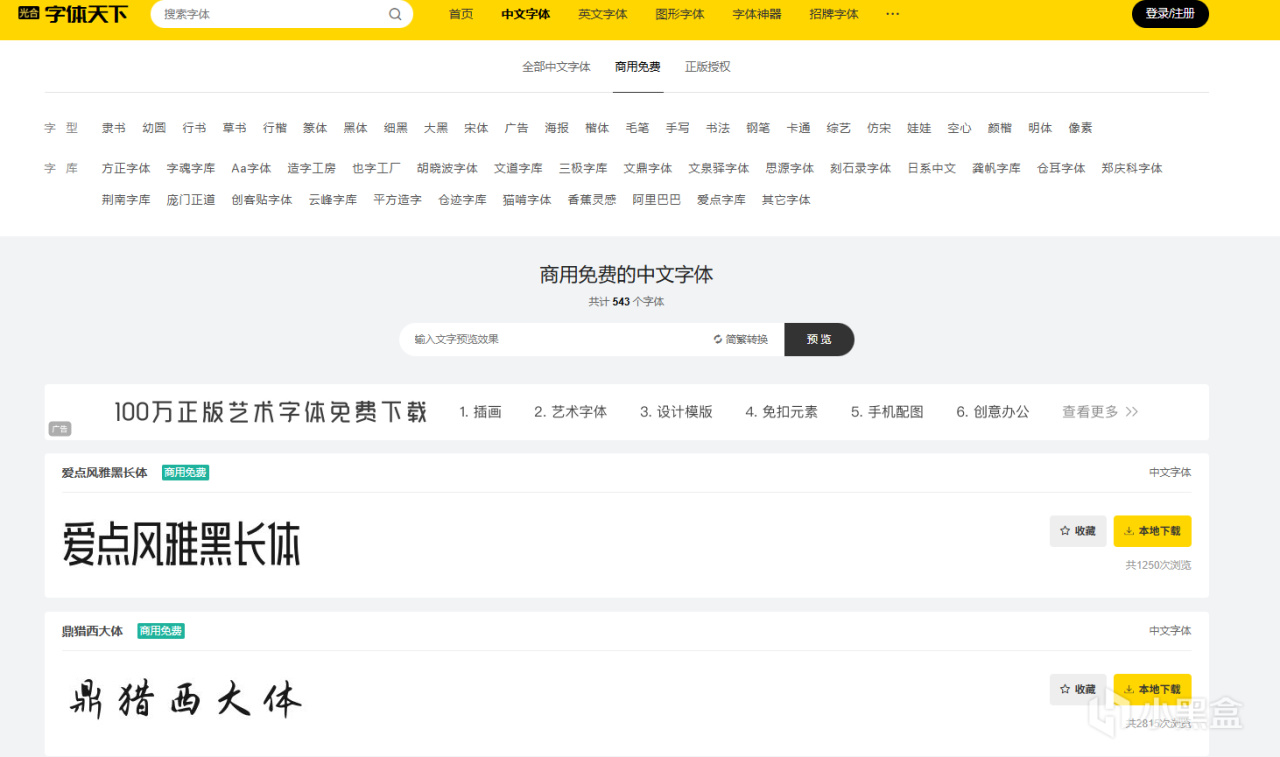The height and width of the screenshot is (757, 1280).
Task: Open ad link 2. 艺术字体
Action: [x=571, y=412]
